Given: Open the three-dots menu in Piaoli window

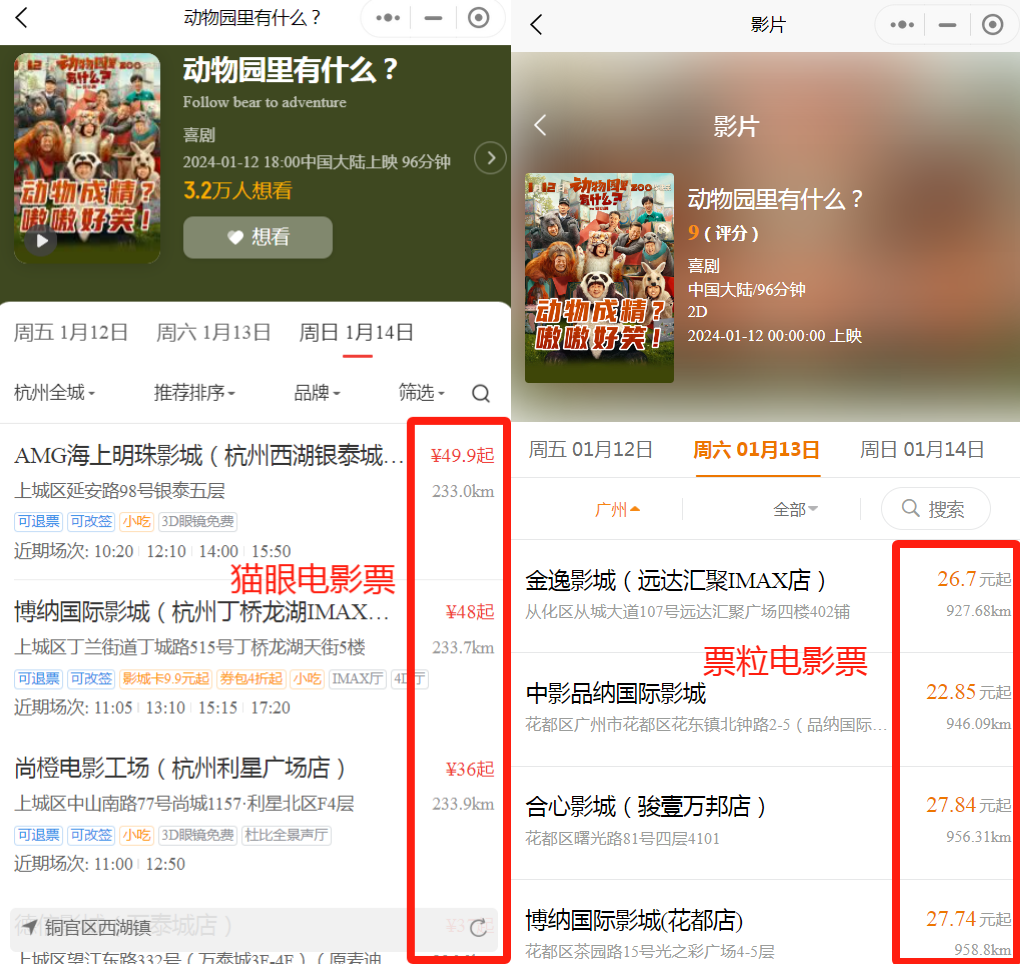Looking at the screenshot, I should pyautogui.click(x=902, y=25).
